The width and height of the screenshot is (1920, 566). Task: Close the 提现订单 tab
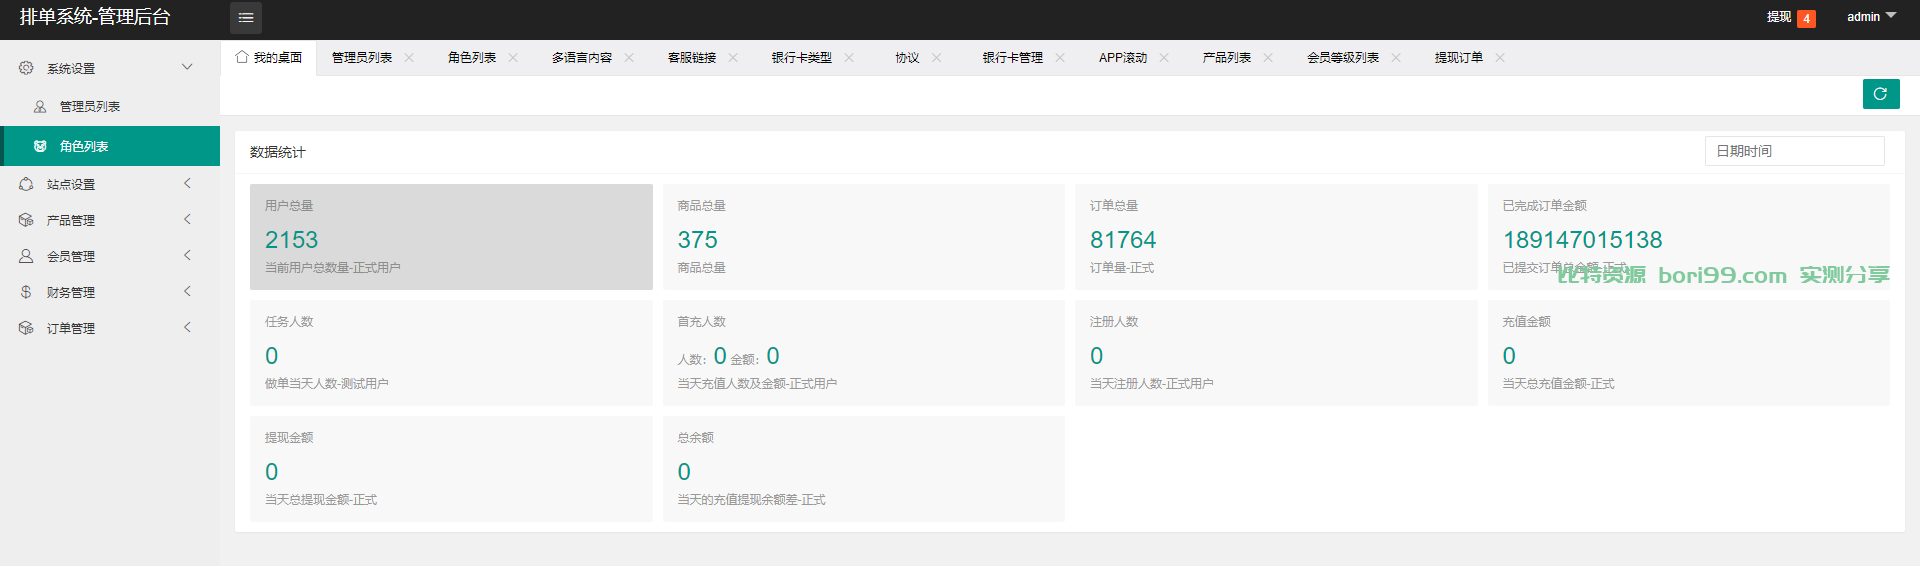tap(1500, 58)
